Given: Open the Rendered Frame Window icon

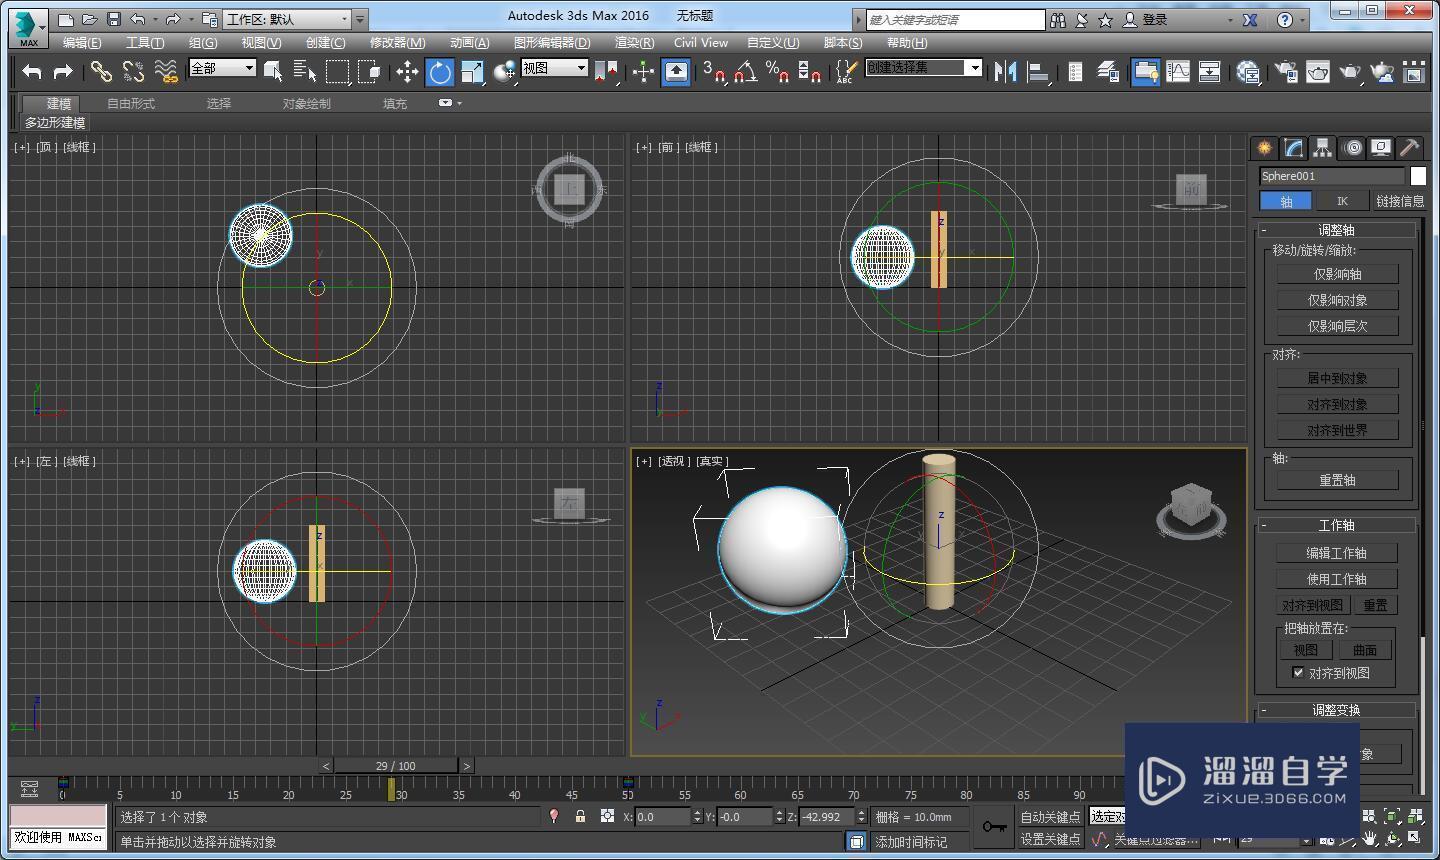Looking at the screenshot, I should click(1318, 71).
